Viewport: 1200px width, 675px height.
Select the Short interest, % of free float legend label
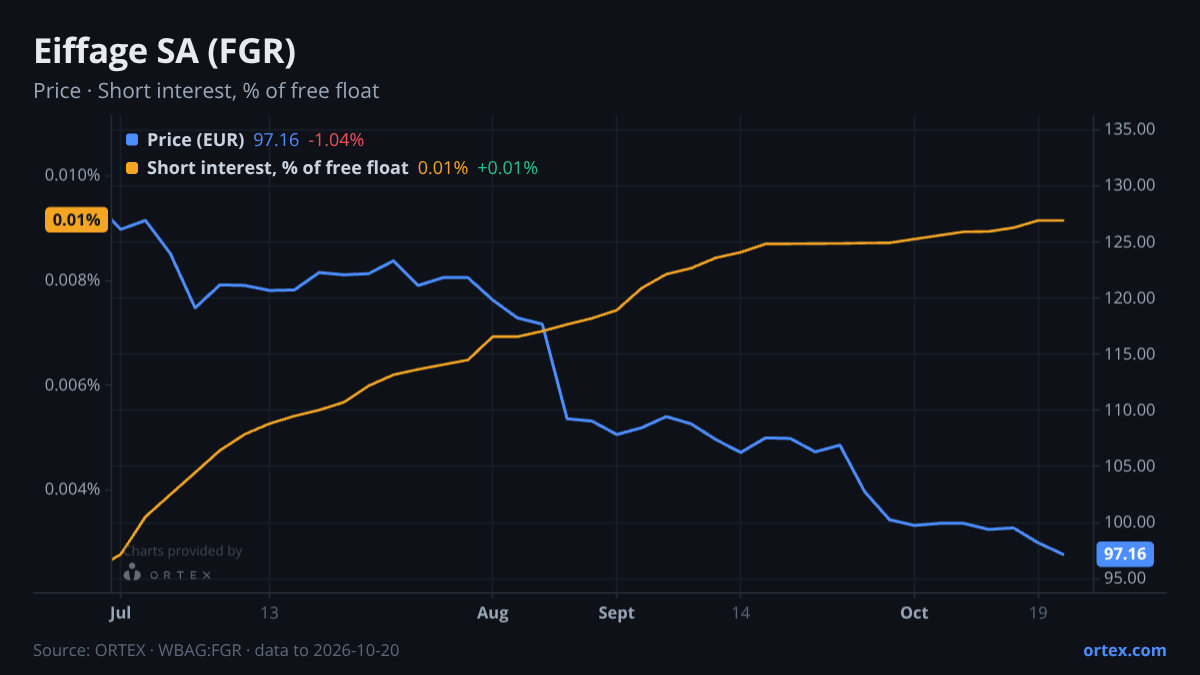[278, 168]
